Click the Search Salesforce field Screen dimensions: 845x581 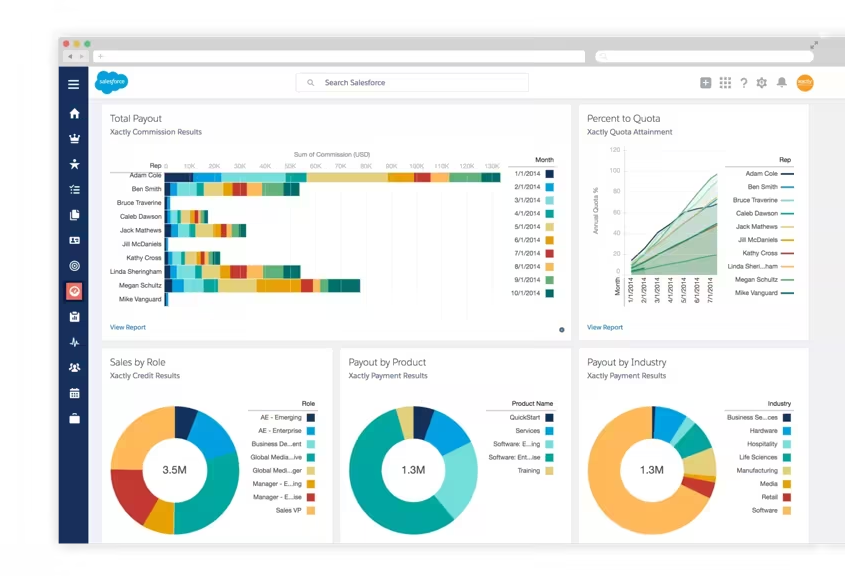coord(412,82)
